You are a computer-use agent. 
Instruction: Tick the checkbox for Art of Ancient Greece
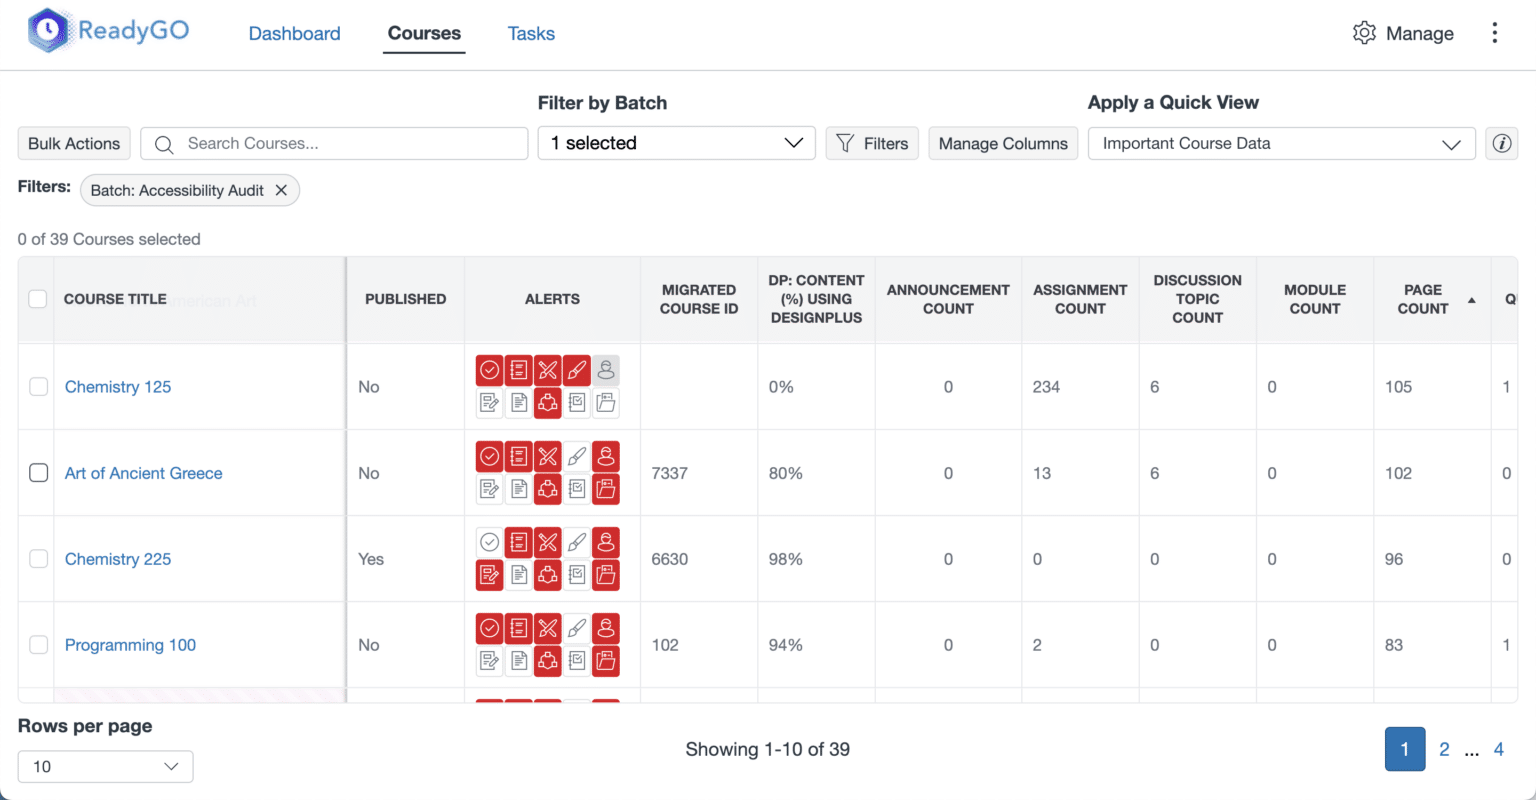point(38,473)
